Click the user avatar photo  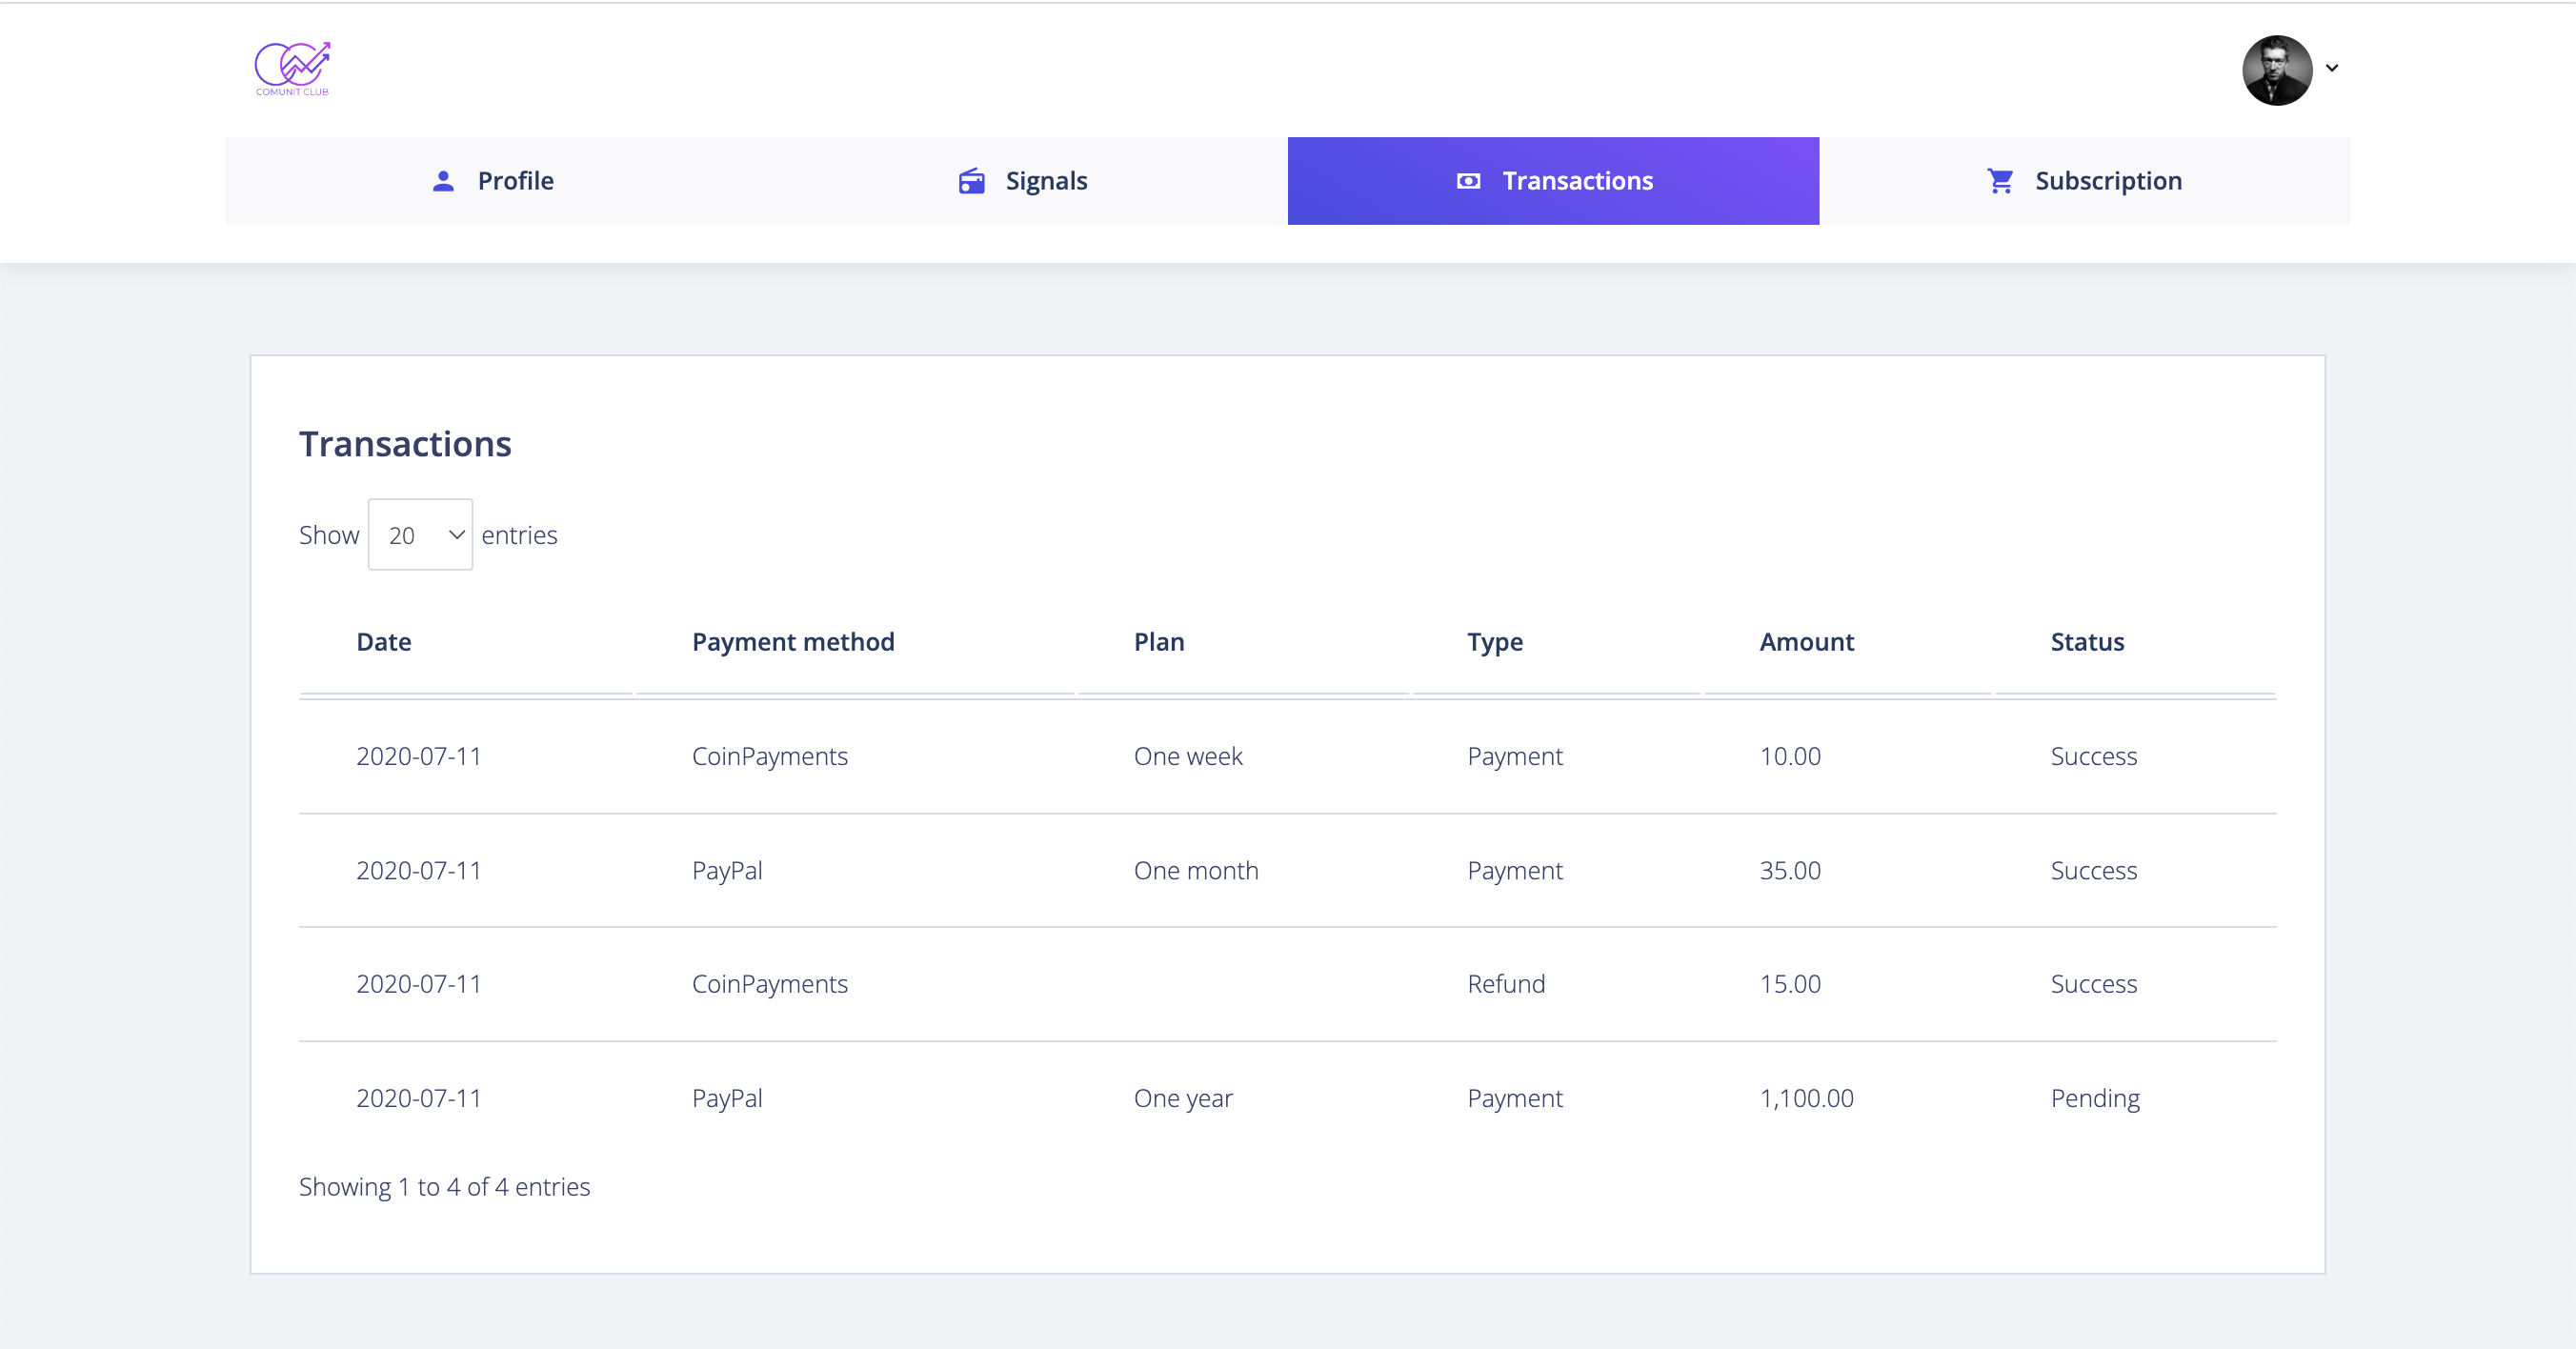[2277, 70]
